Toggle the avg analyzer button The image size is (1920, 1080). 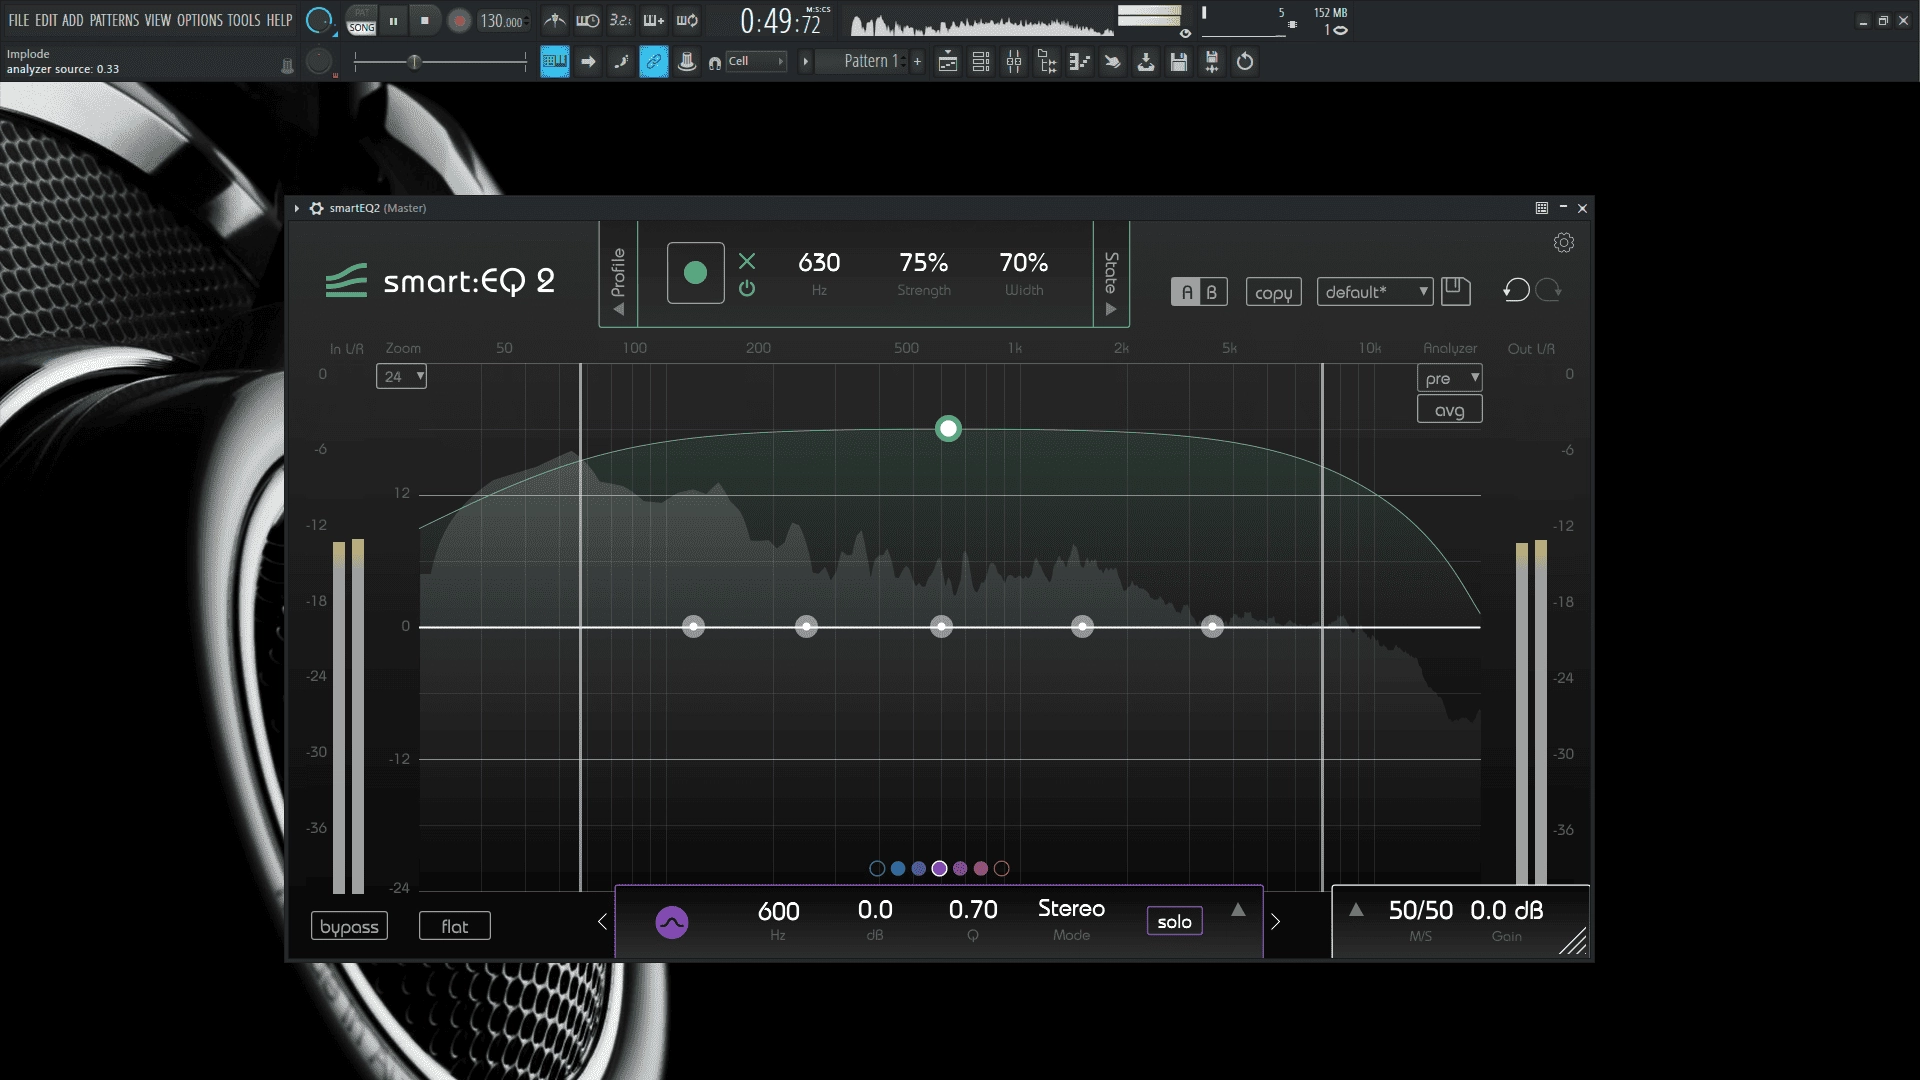tap(1449, 410)
